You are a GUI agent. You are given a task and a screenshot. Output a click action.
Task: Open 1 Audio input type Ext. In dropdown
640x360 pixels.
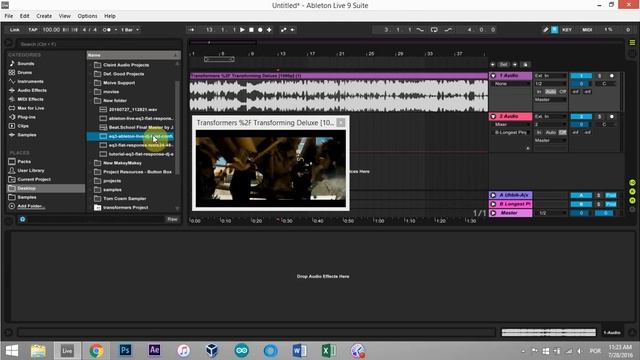(x=550, y=76)
